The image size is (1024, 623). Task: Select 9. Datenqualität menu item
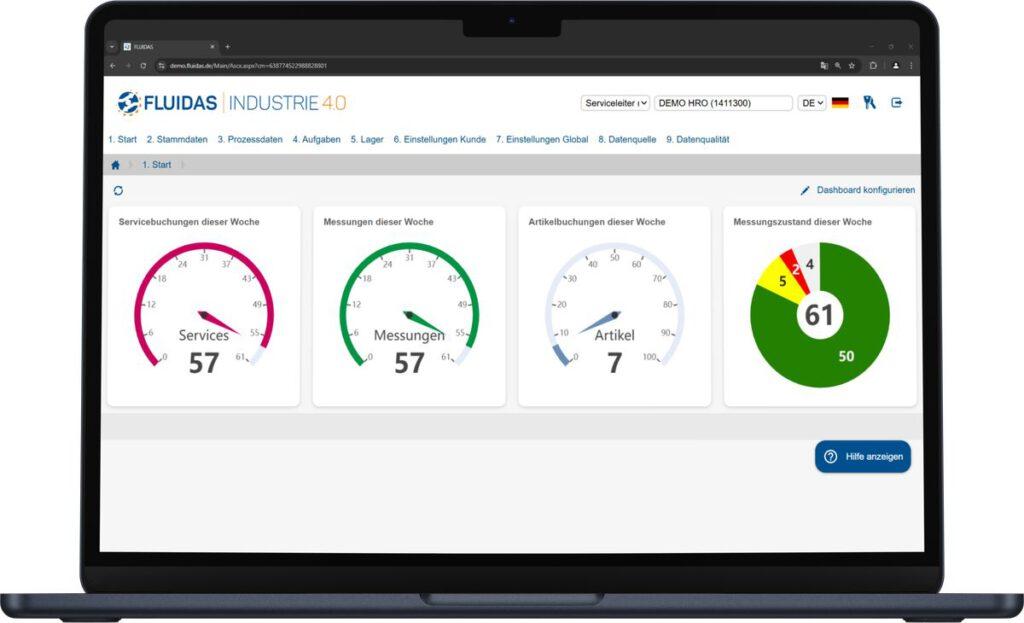[x=697, y=140]
